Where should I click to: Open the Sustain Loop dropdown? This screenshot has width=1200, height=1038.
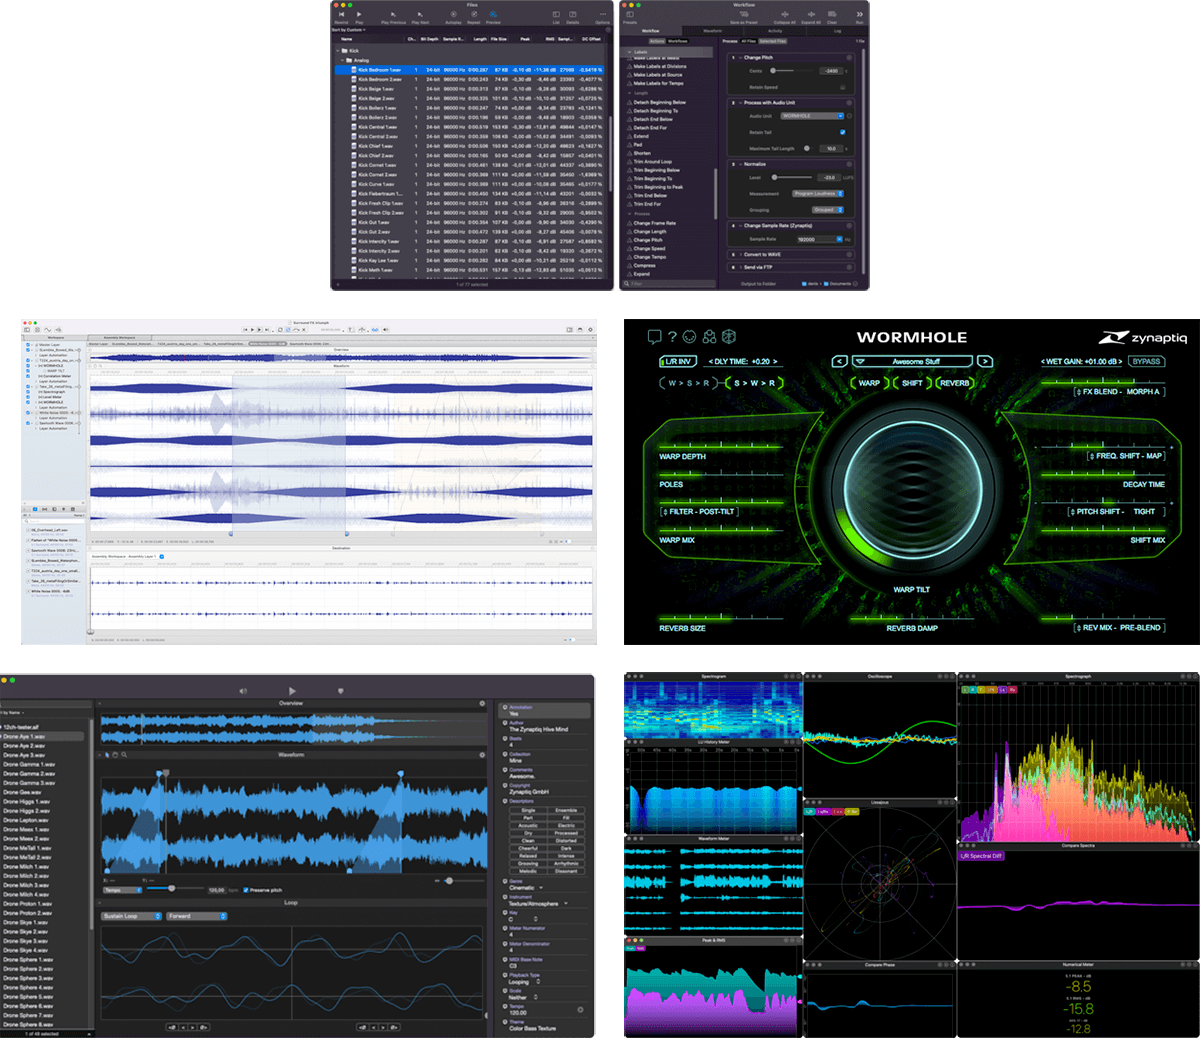[130, 916]
